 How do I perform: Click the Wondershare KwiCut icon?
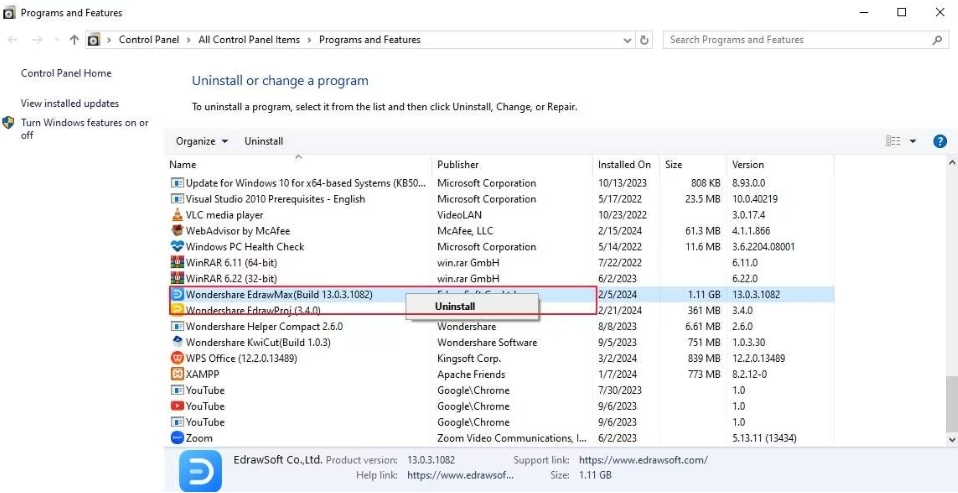click(177, 342)
